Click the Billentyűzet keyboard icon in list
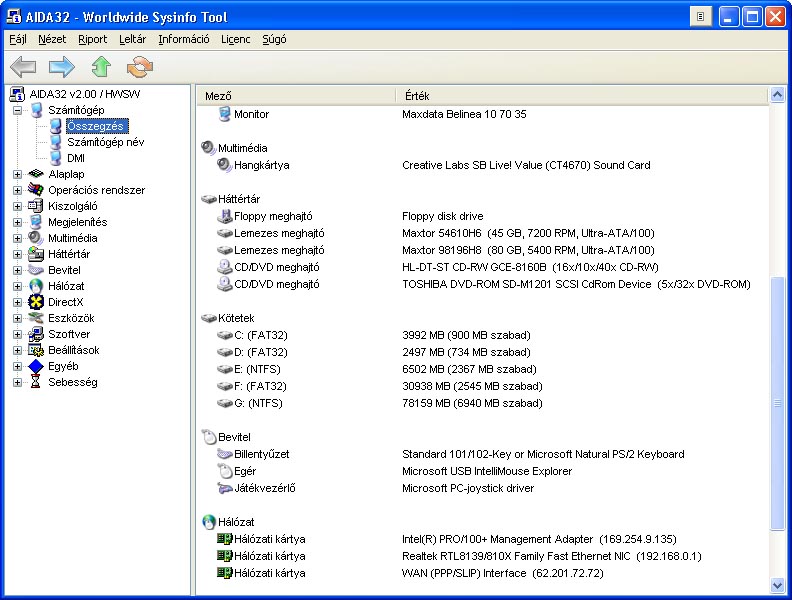 click(x=224, y=454)
